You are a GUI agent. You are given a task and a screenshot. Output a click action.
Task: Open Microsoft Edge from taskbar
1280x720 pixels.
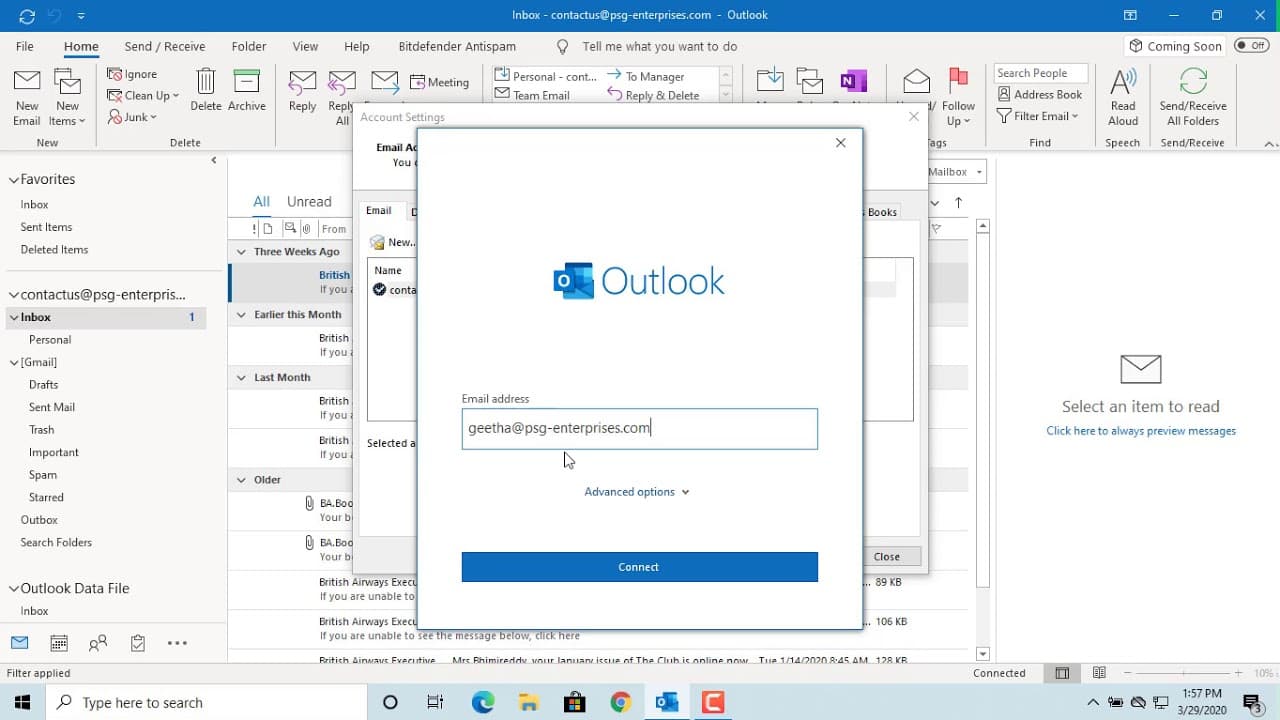[x=483, y=702]
